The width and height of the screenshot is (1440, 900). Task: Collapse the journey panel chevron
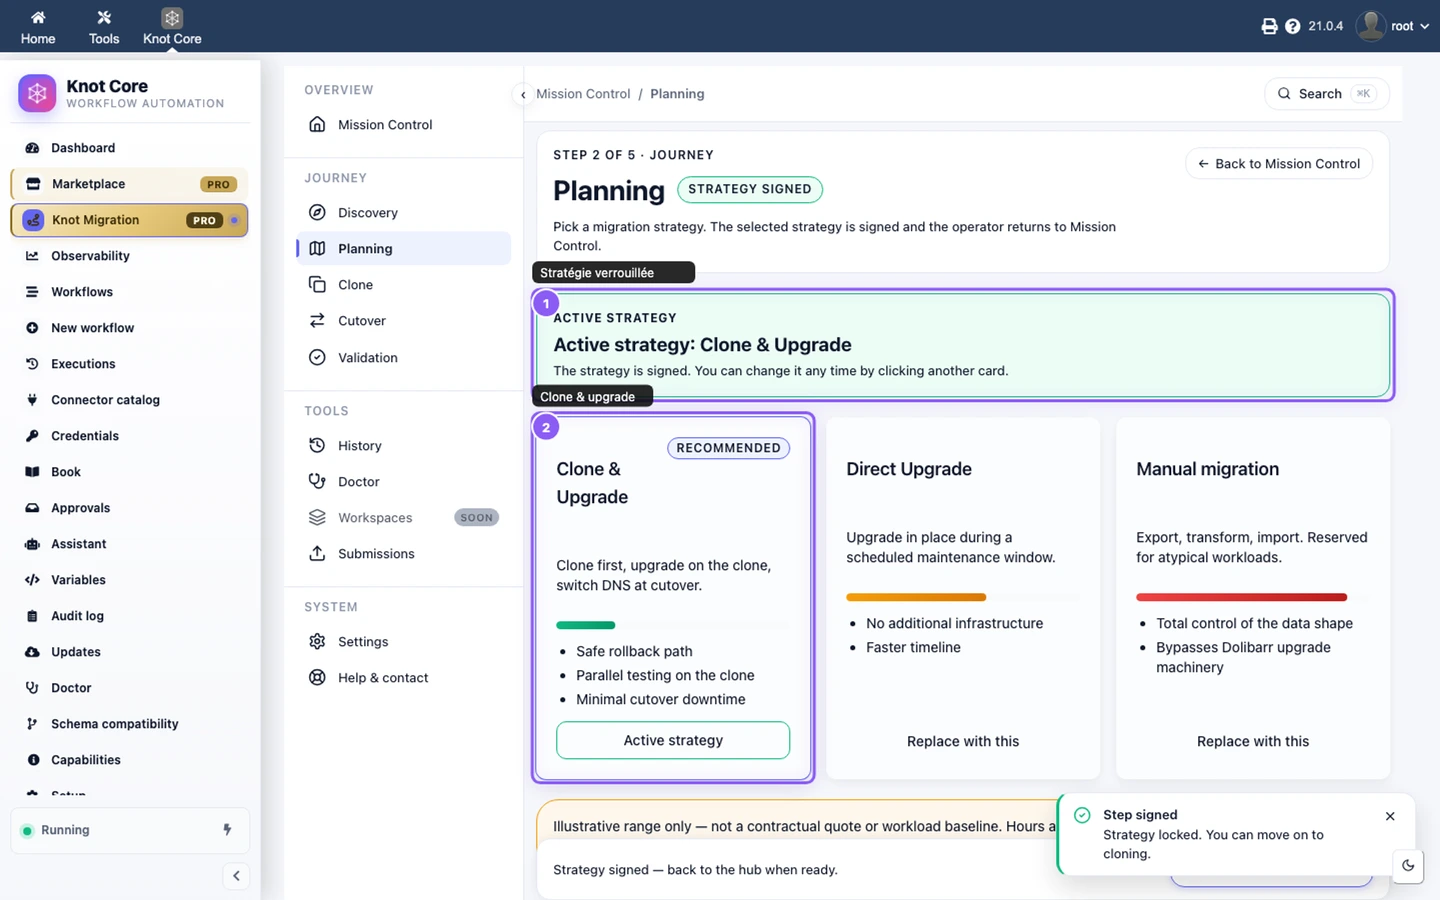pyautogui.click(x=523, y=95)
